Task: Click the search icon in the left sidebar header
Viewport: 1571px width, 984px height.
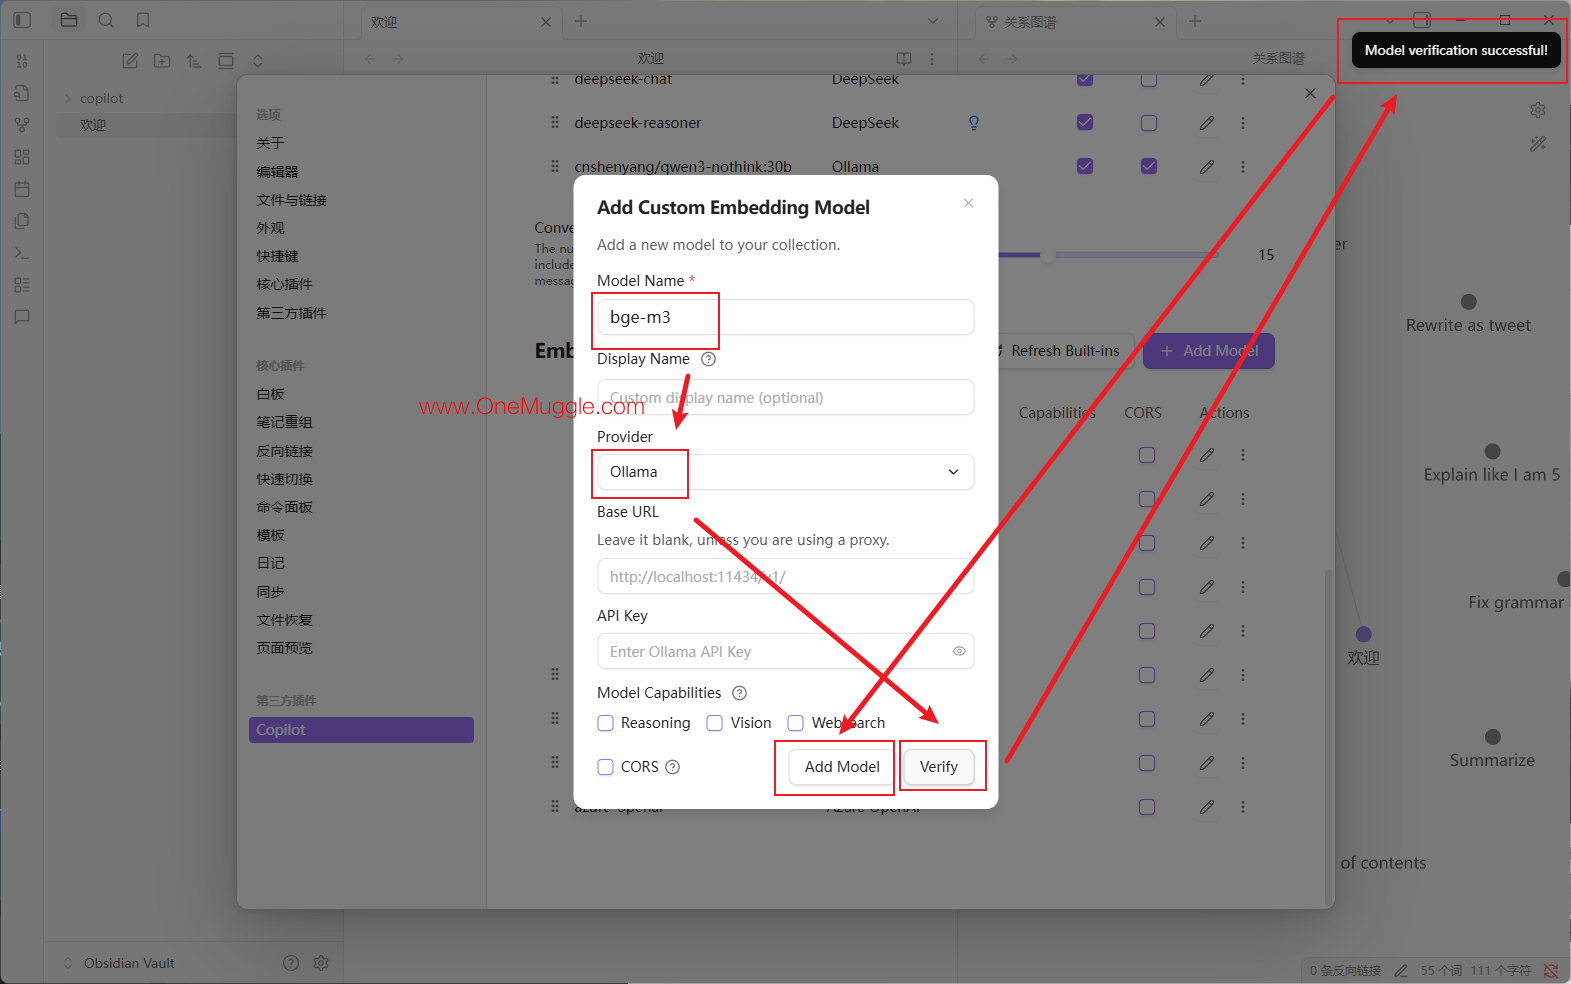Action: (106, 20)
